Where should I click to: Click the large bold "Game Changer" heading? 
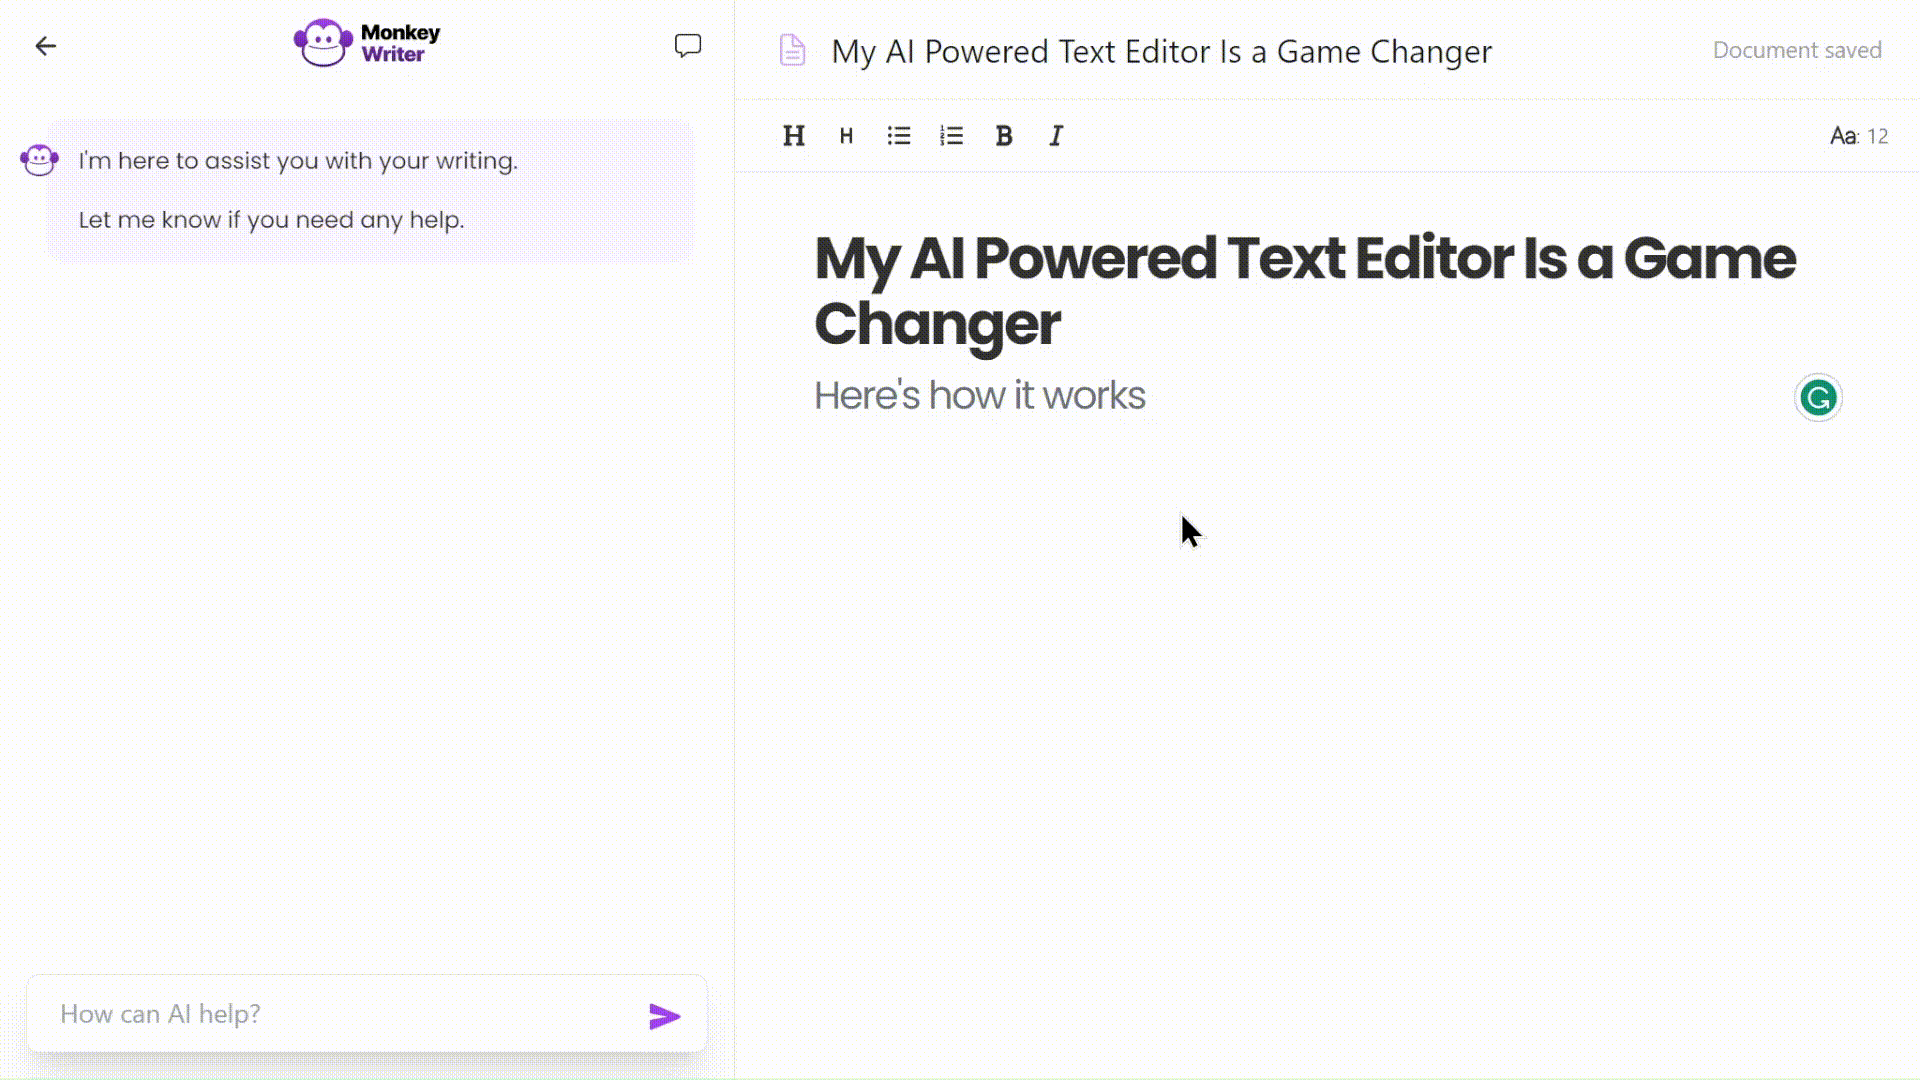[1304, 290]
